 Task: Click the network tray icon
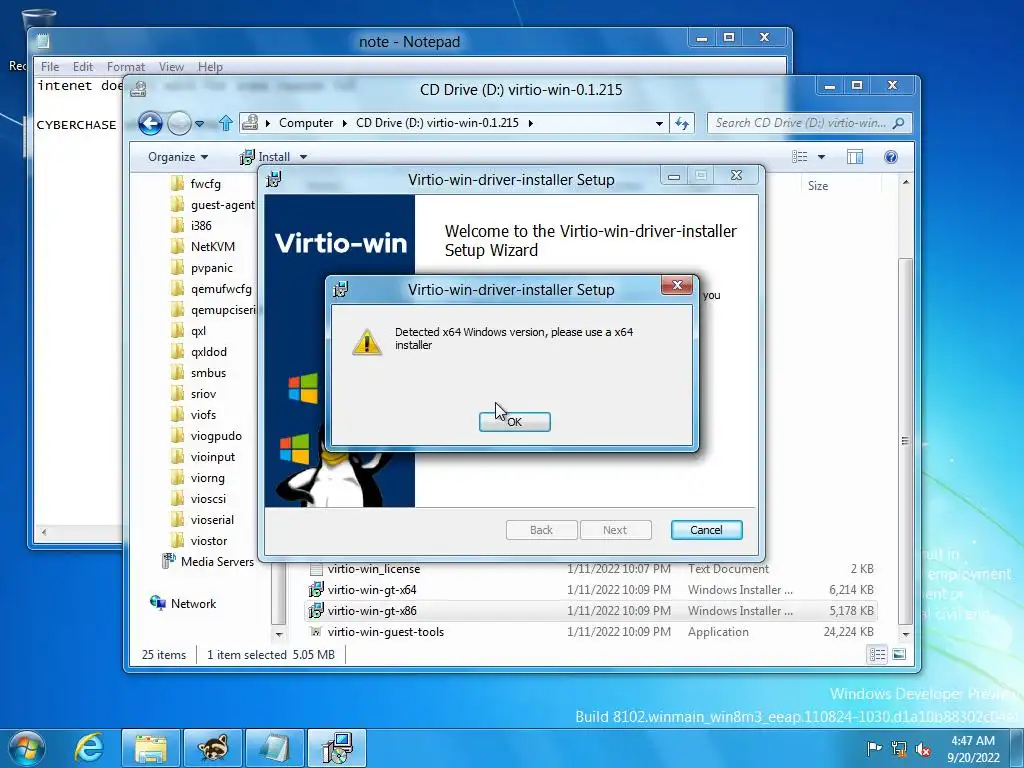(x=899, y=748)
